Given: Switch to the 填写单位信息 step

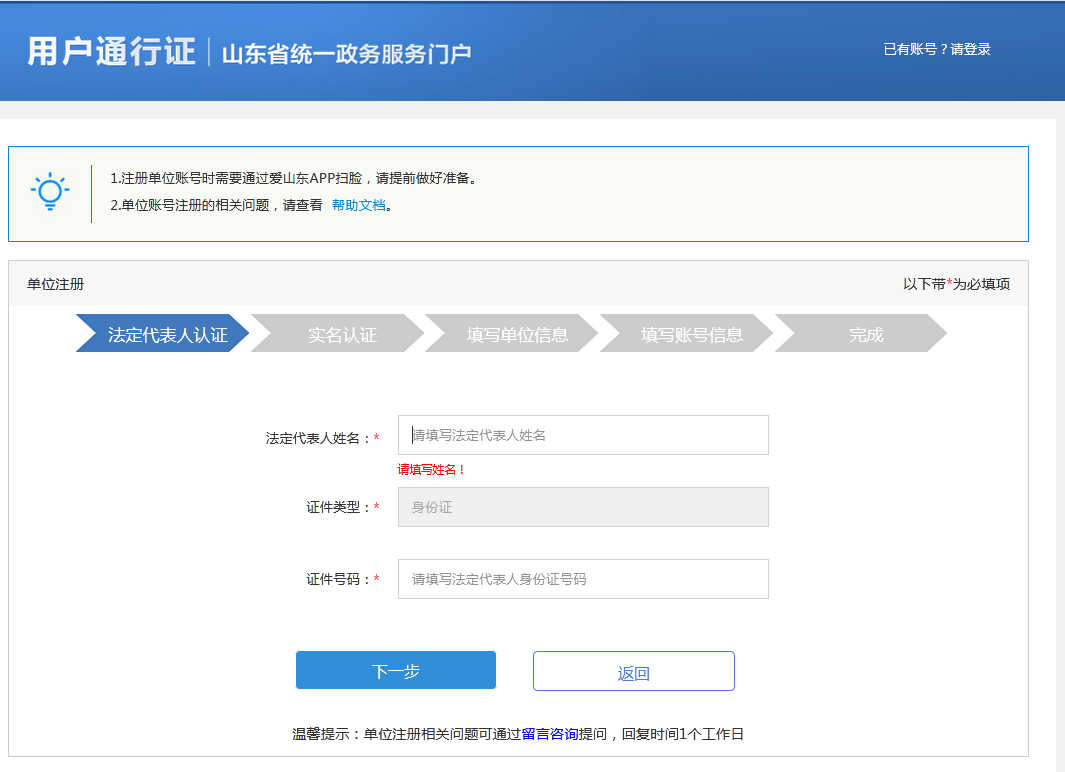Looking at the screenshot, I should pos(516,335).
